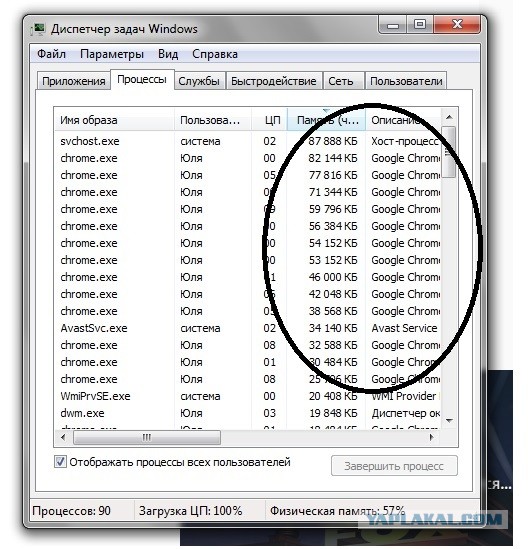Click the horizontal scrollbar thumb

click(x=147, y=437)
